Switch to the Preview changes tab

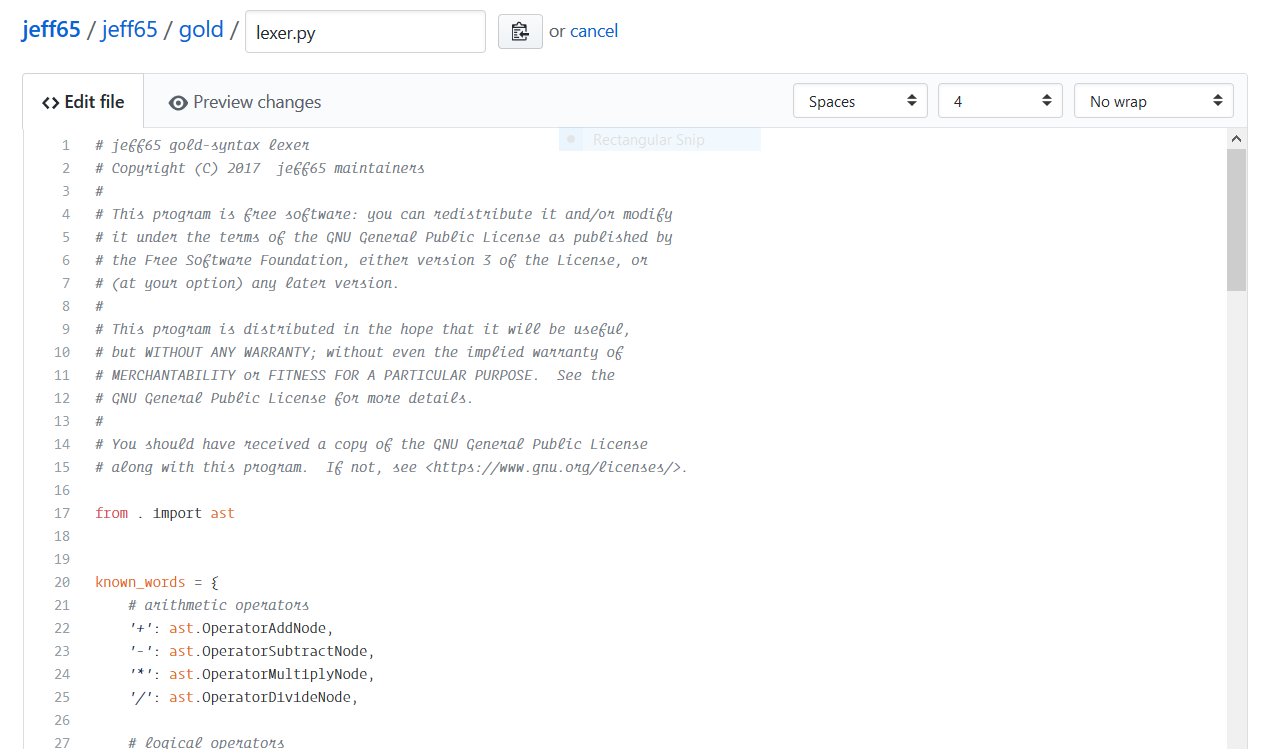245,102
